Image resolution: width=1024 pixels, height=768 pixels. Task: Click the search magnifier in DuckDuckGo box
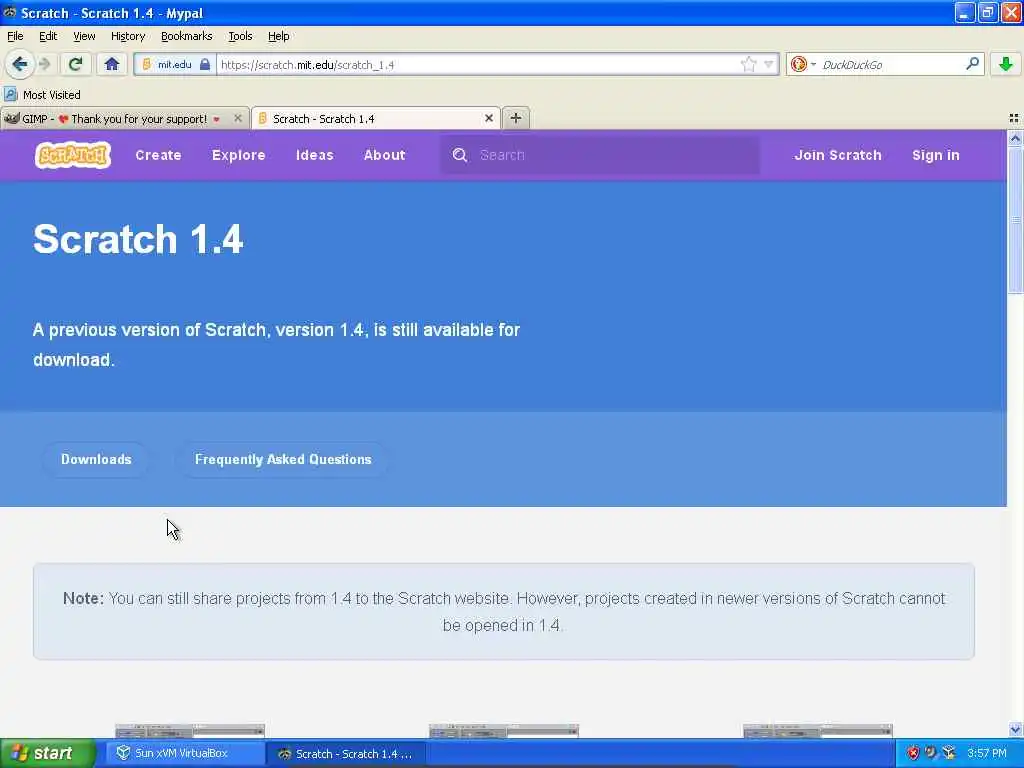pos(972,63)
